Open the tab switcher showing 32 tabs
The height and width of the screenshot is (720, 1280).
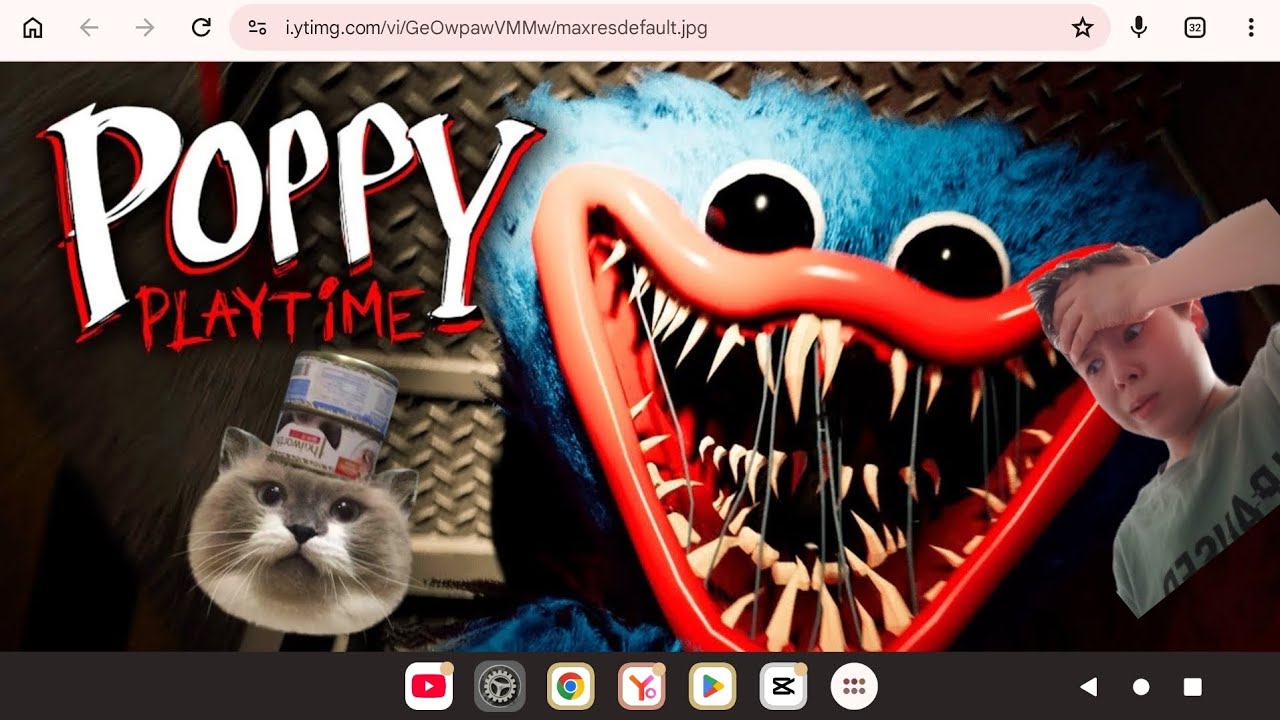coord(1194,28)
